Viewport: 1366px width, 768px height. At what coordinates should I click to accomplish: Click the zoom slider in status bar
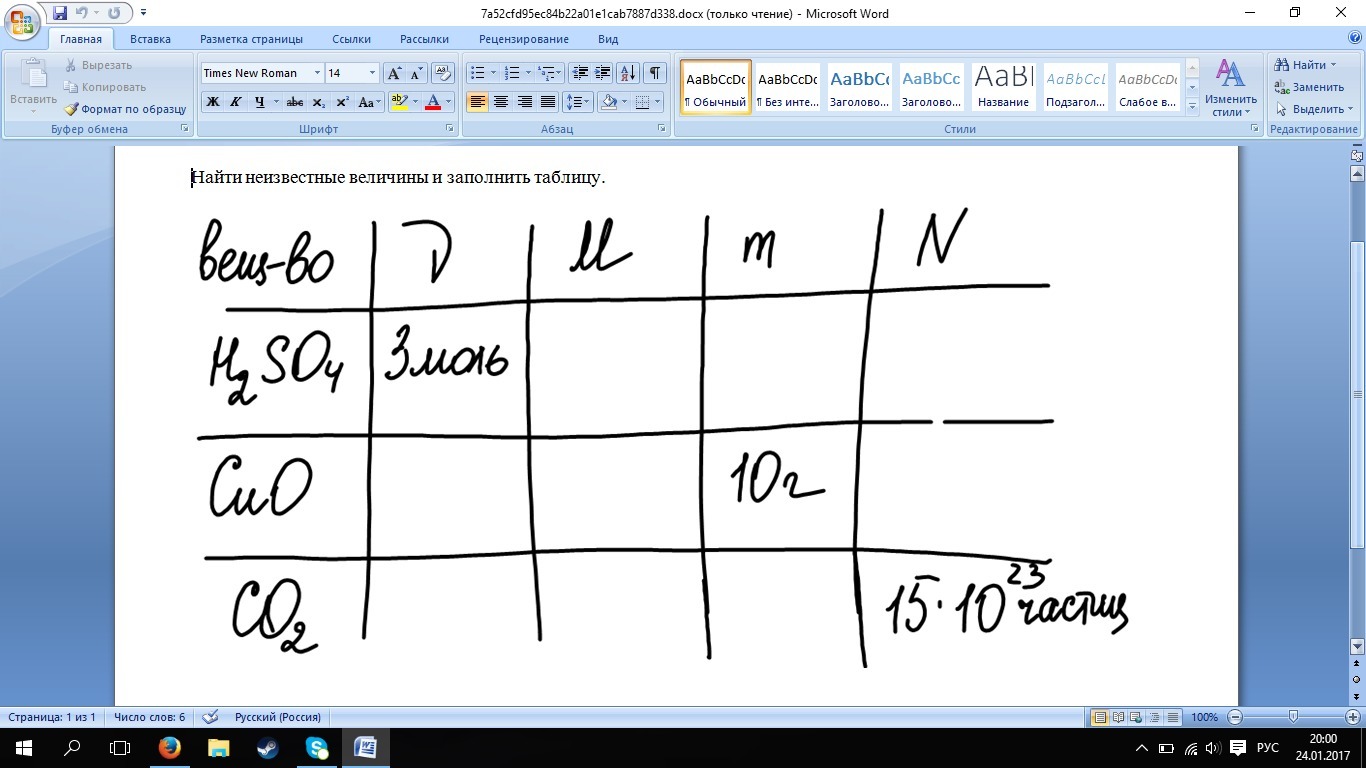click(x=1293, y=717)
